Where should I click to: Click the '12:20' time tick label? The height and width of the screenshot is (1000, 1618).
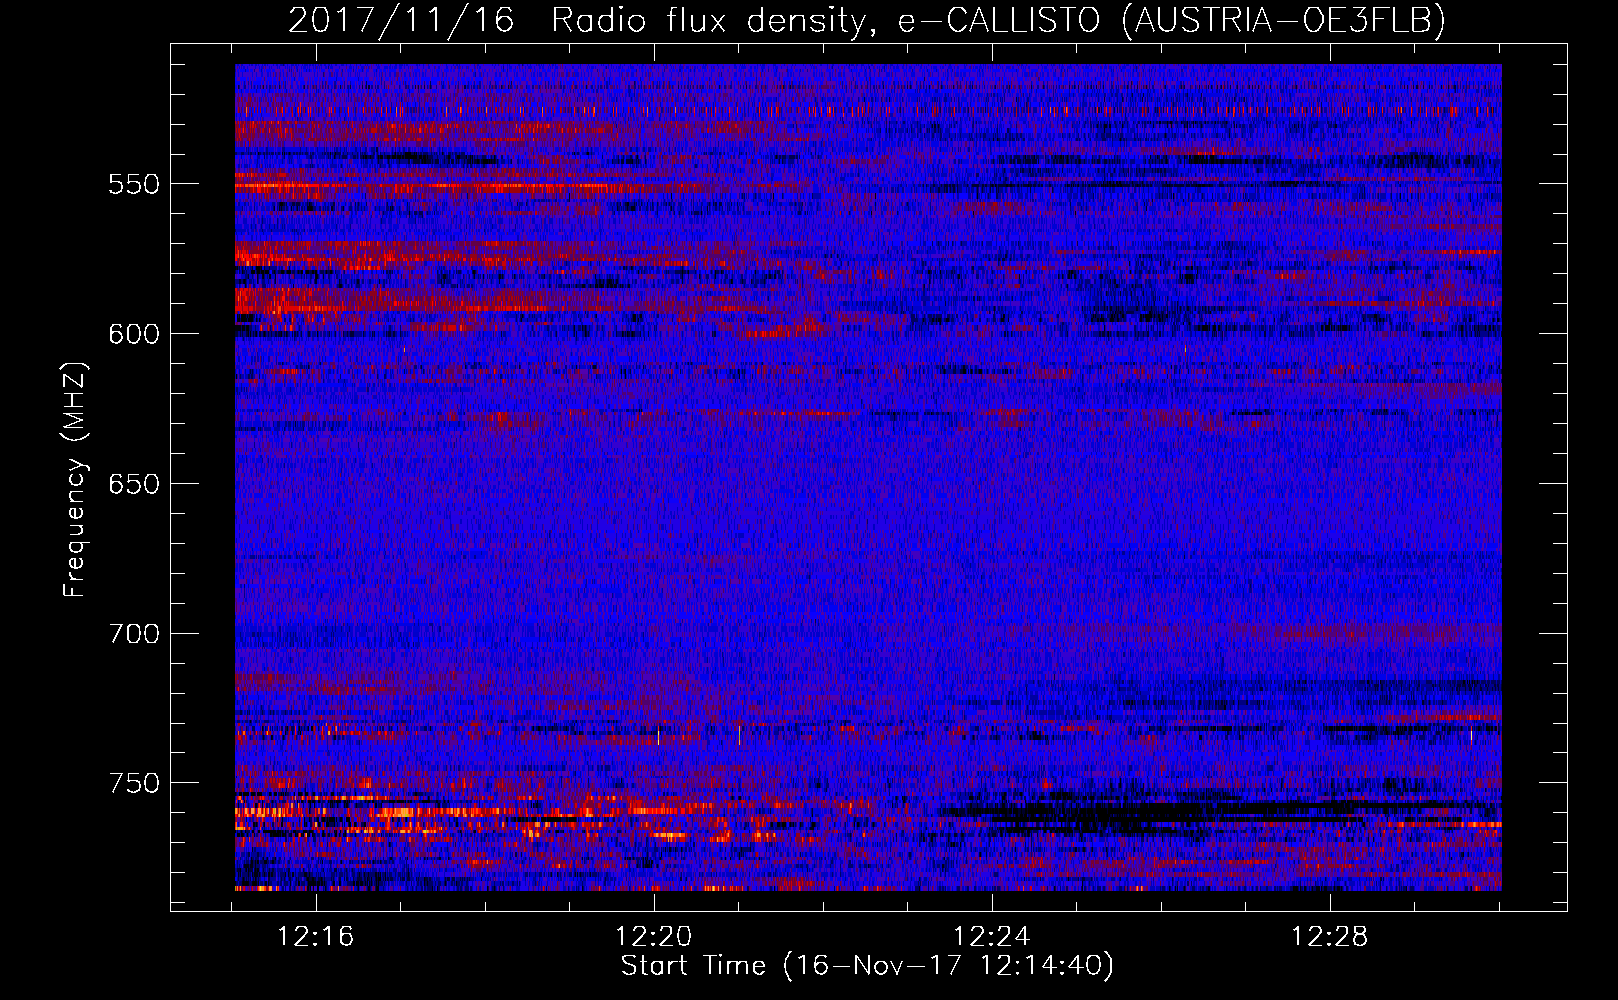pos(654,937)
